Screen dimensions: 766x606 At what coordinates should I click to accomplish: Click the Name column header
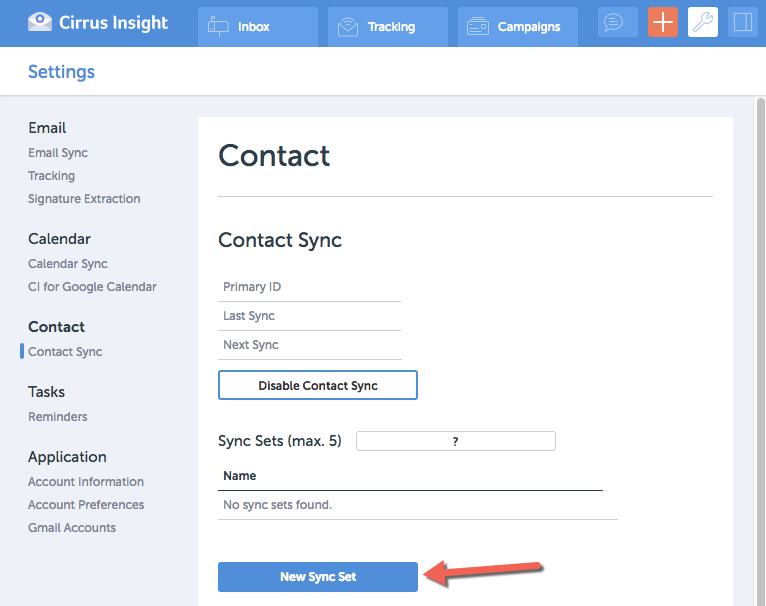click(x=239, y=476)
